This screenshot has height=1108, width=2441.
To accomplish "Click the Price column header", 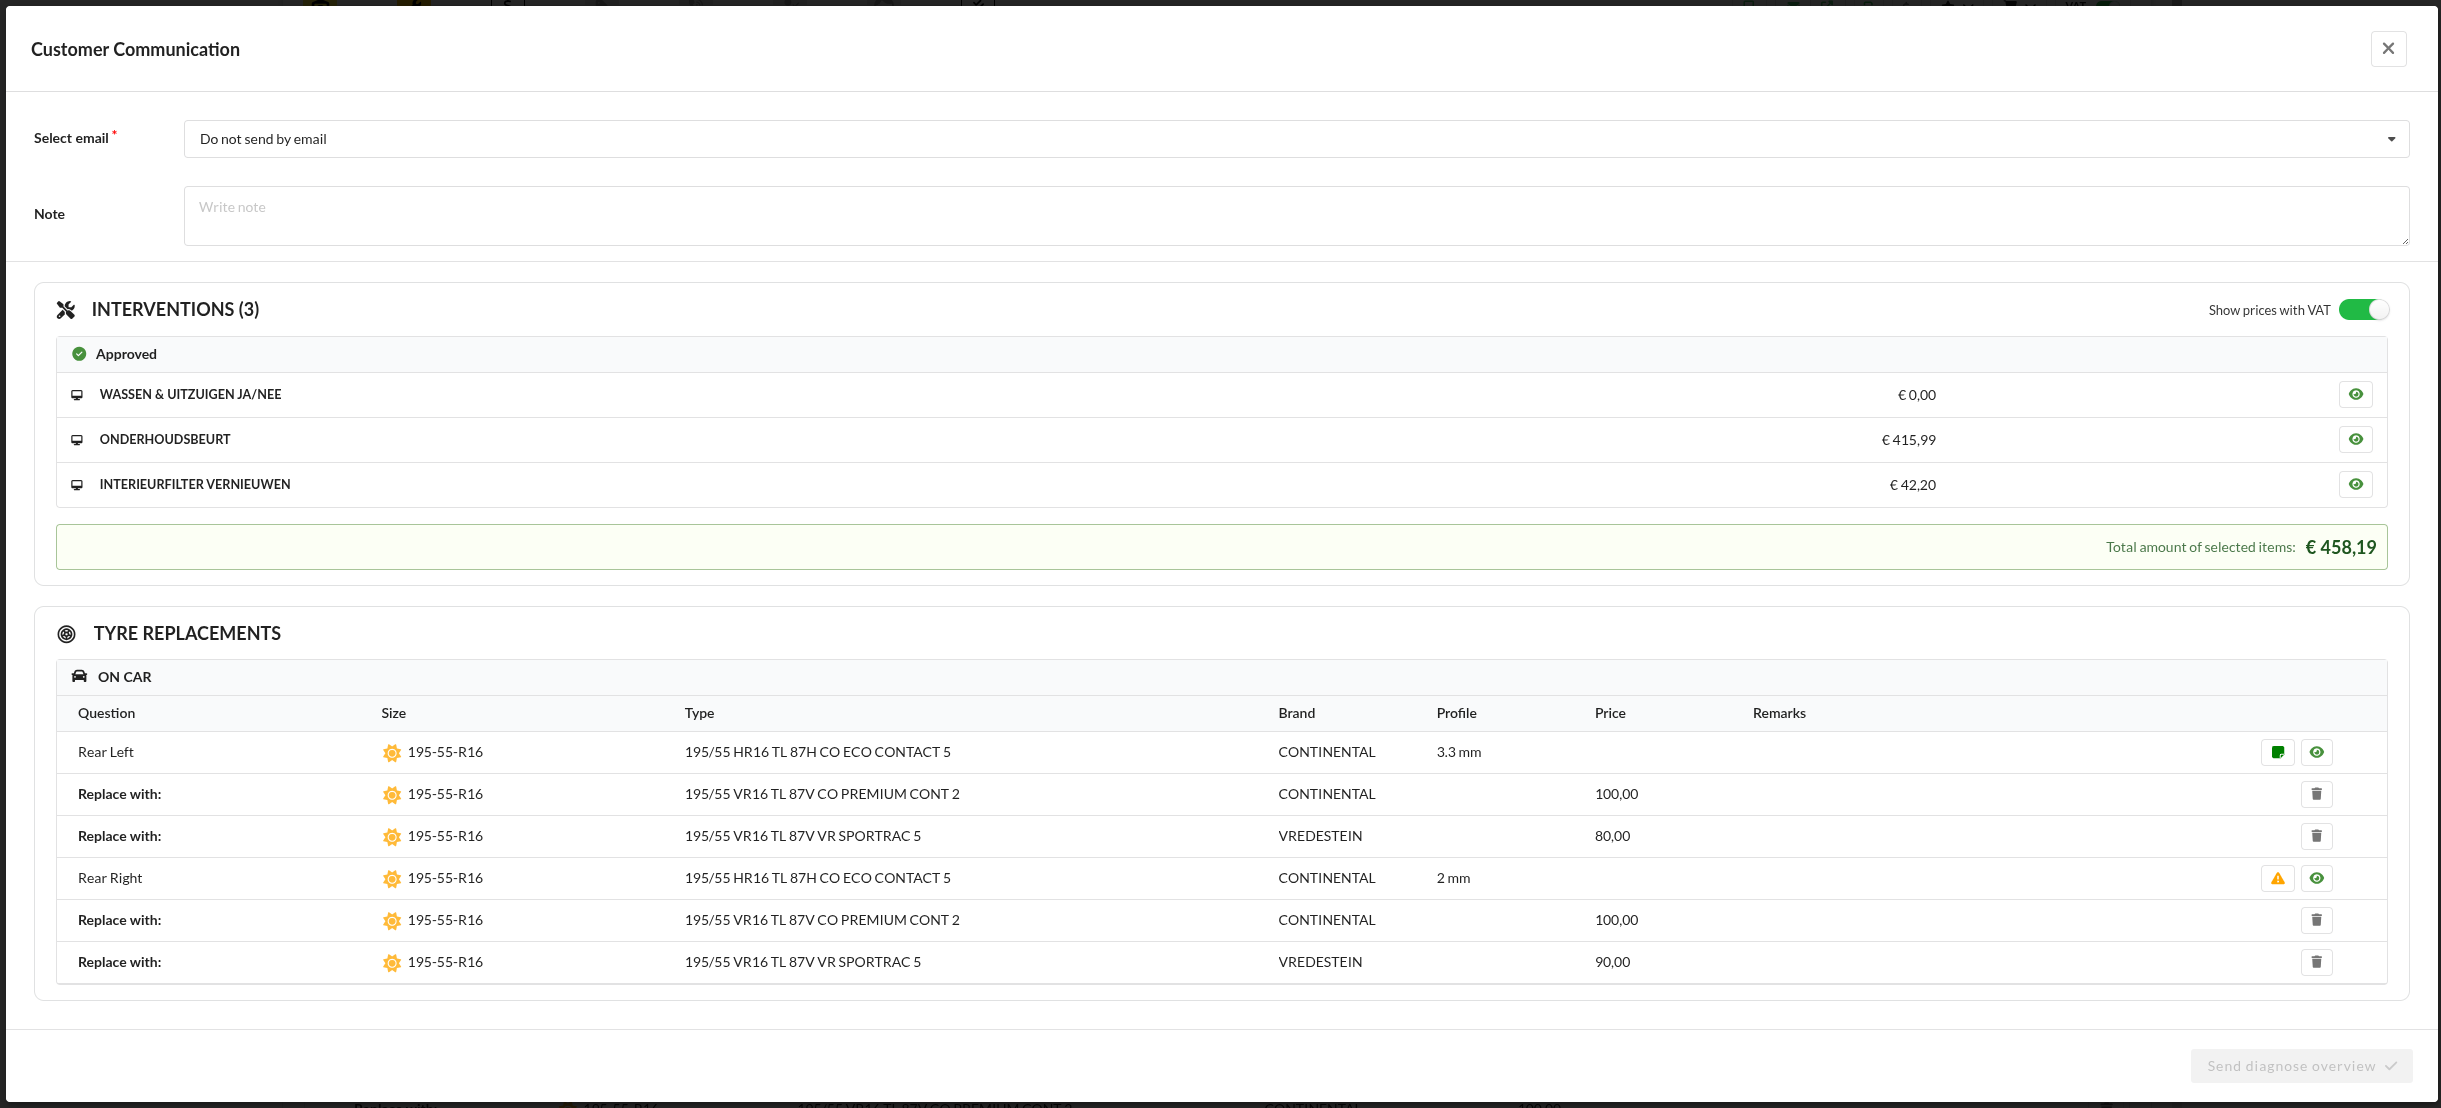I will click(x=1610, y=713).
